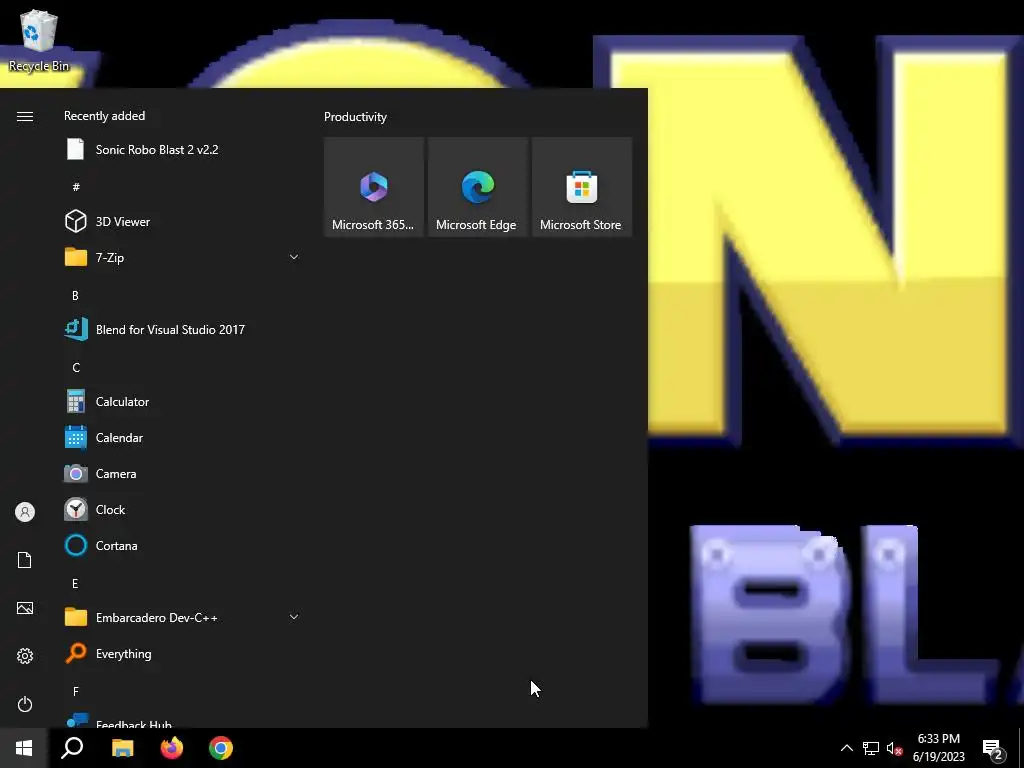This screenshot has width=1024, height=768.
Task: Open the Calculator app
Action: [182, 402]
